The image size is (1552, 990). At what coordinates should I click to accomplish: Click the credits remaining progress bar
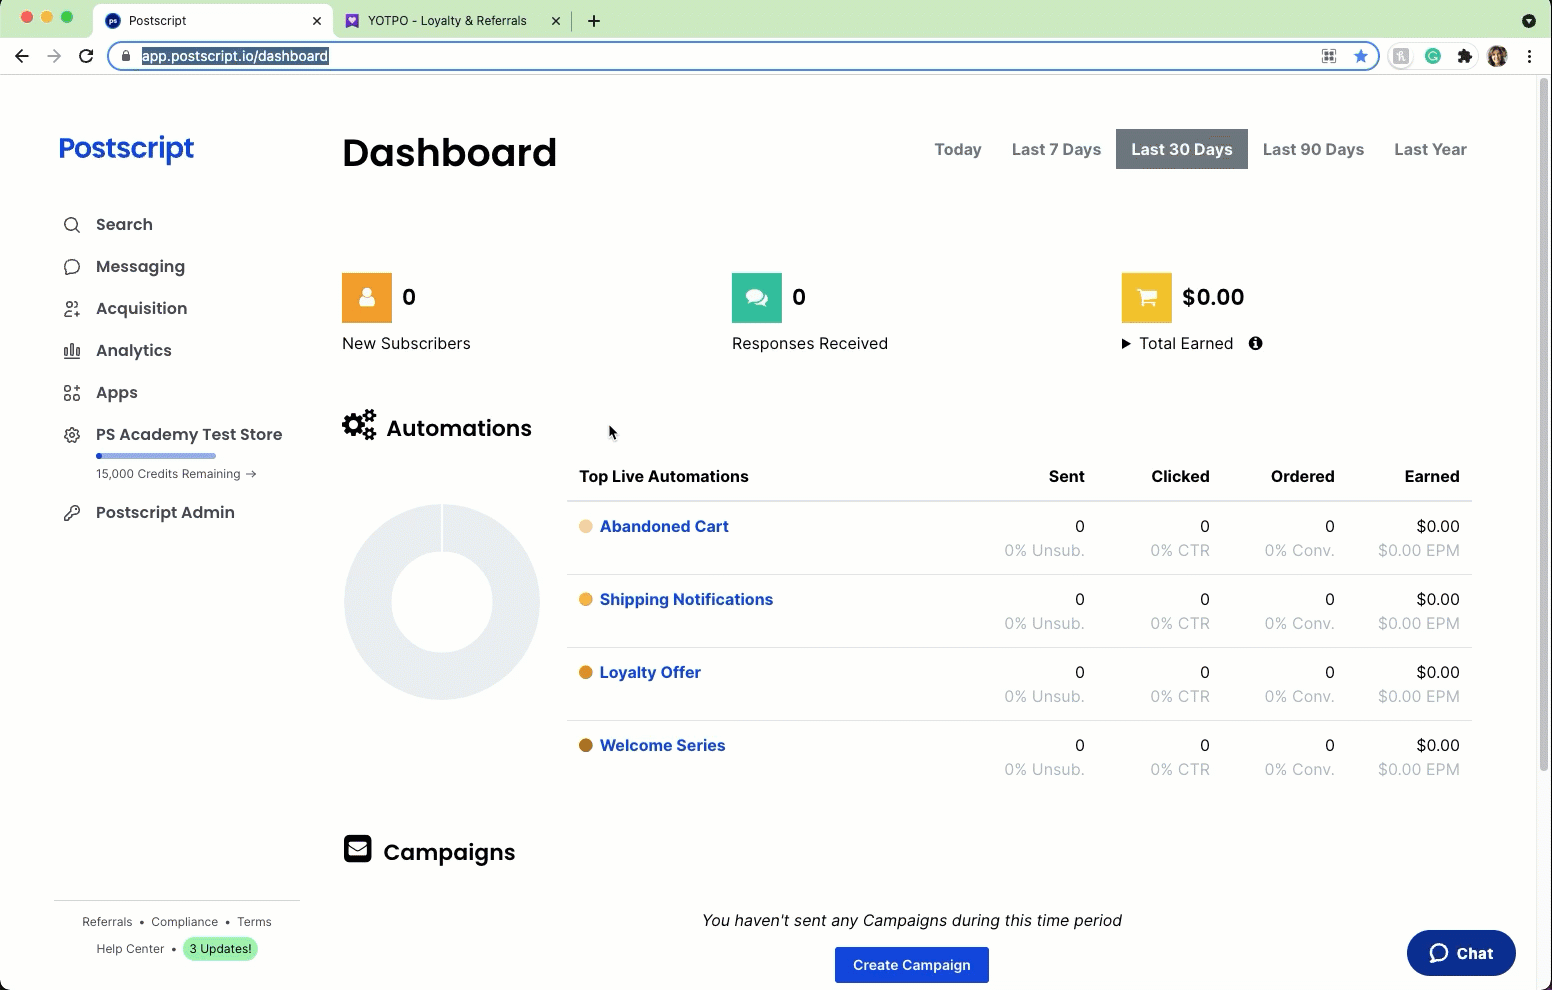tap(156, 456)
